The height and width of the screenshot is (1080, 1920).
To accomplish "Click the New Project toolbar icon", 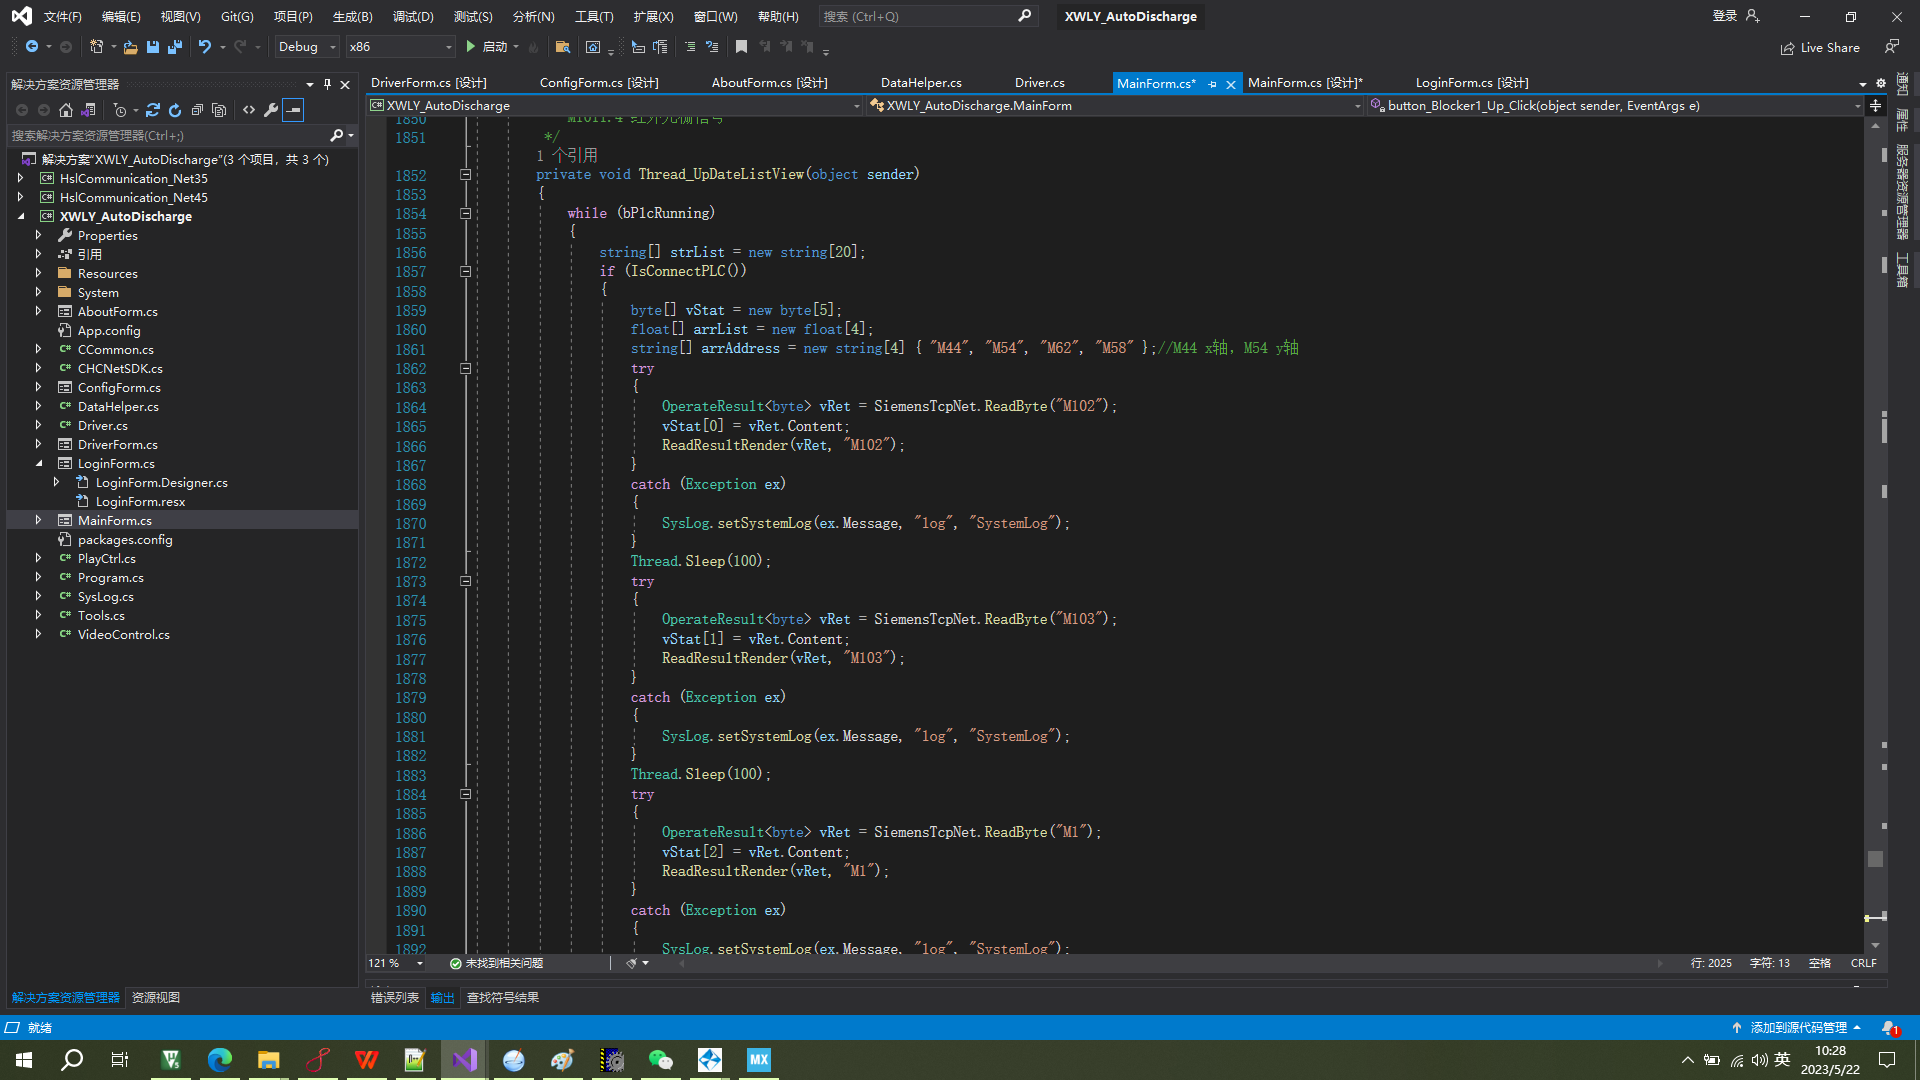I will point(97,47).
